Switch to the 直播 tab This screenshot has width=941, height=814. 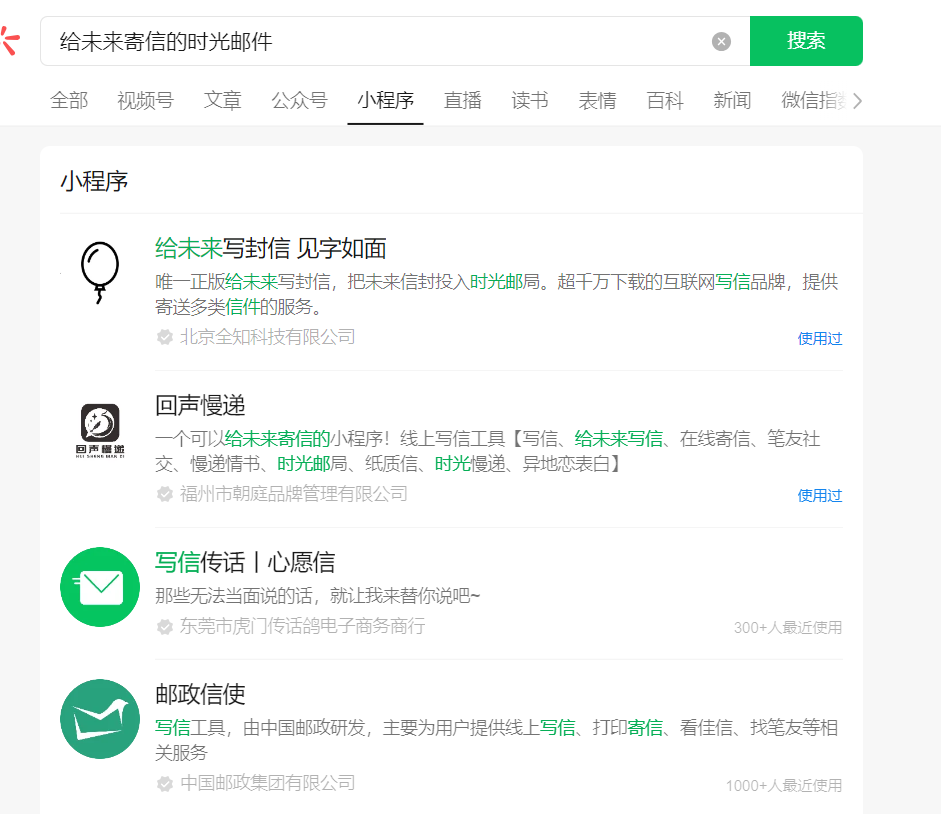coord(463,100)
